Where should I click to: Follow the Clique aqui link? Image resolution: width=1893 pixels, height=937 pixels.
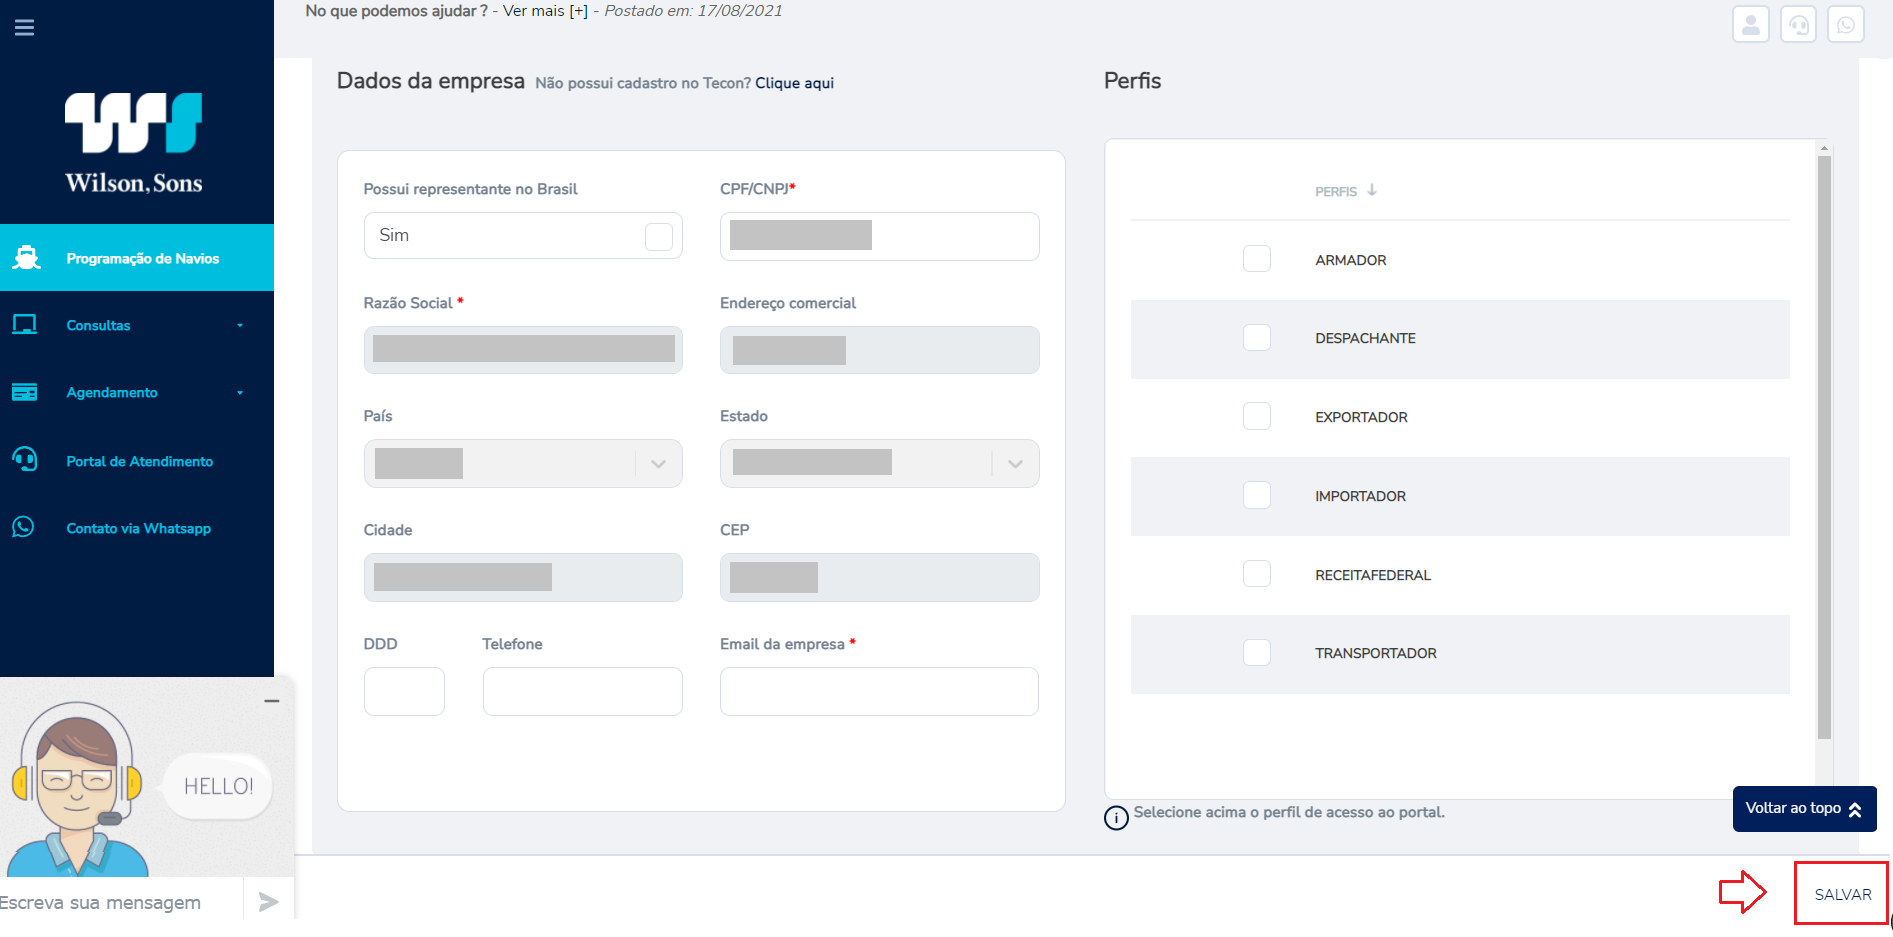click(794, 83)
